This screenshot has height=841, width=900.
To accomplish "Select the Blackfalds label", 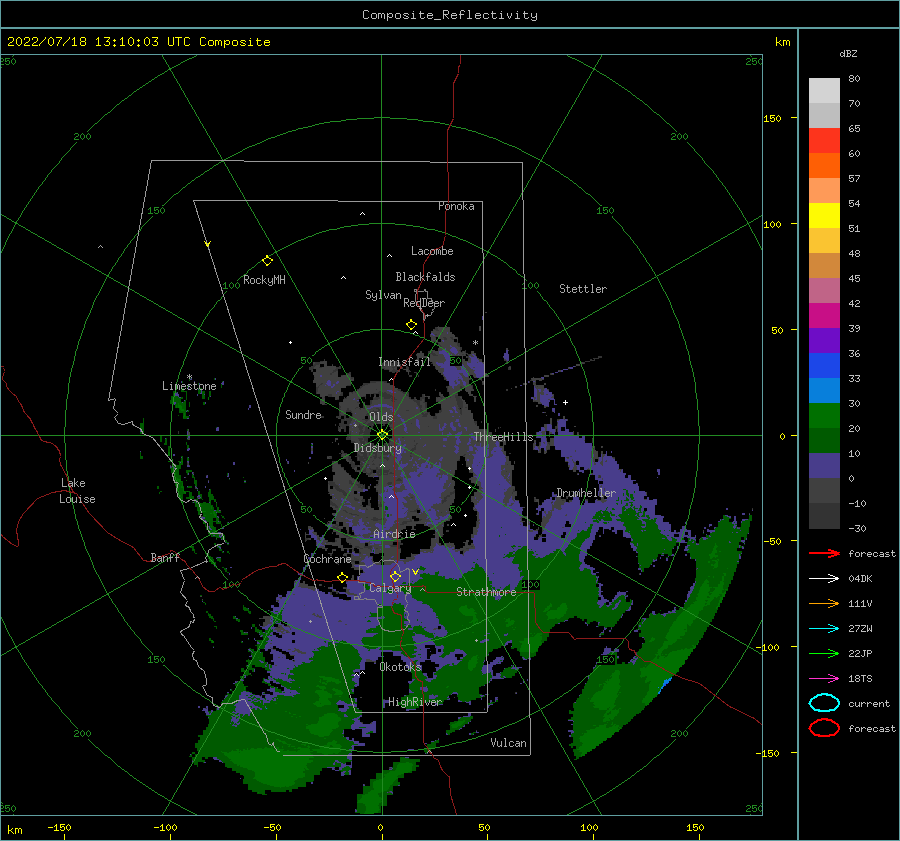I will [425, 277].
